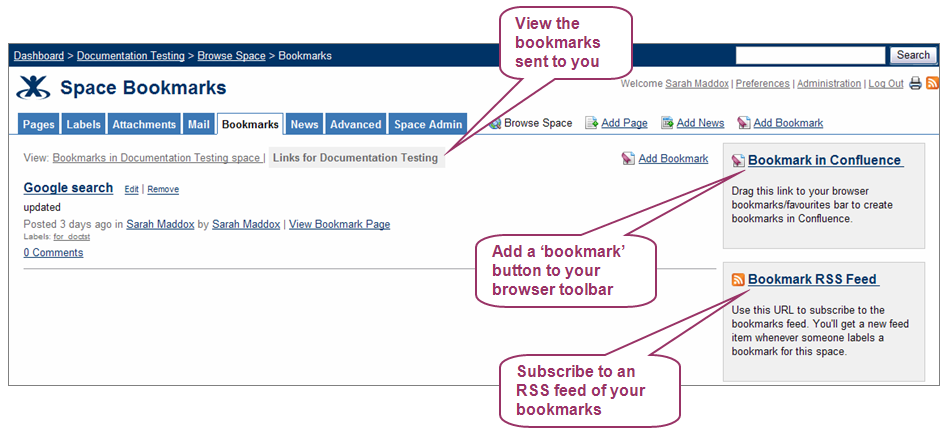Go to the News tab

pos(304,124)
